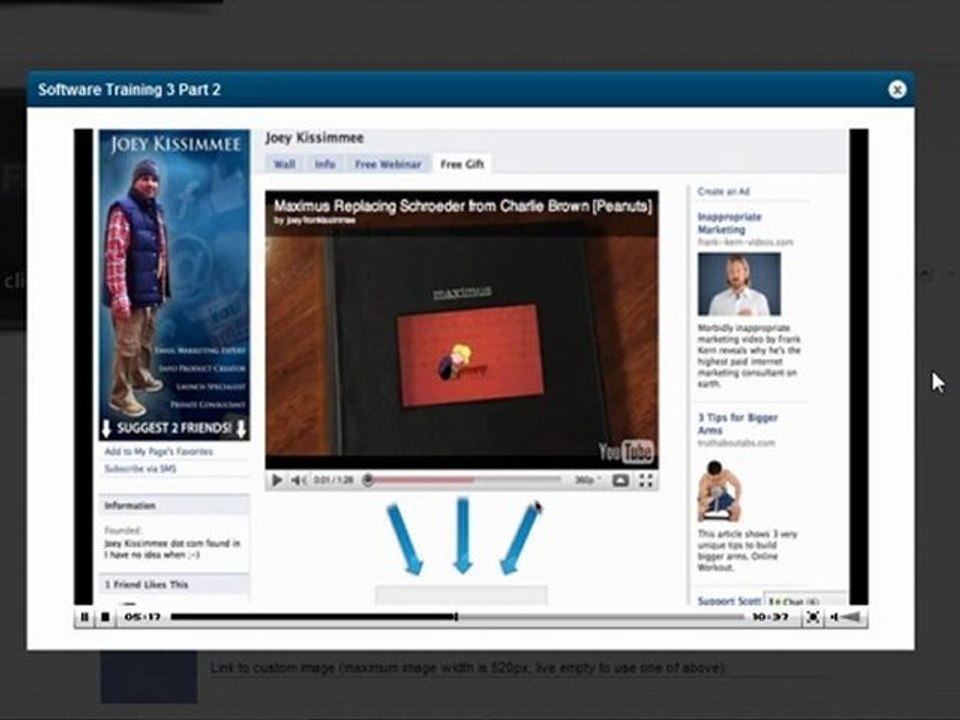This screenshot has width=960, height=720.
Task: Open the 360p quality dropdown
Action: [587, 481]
